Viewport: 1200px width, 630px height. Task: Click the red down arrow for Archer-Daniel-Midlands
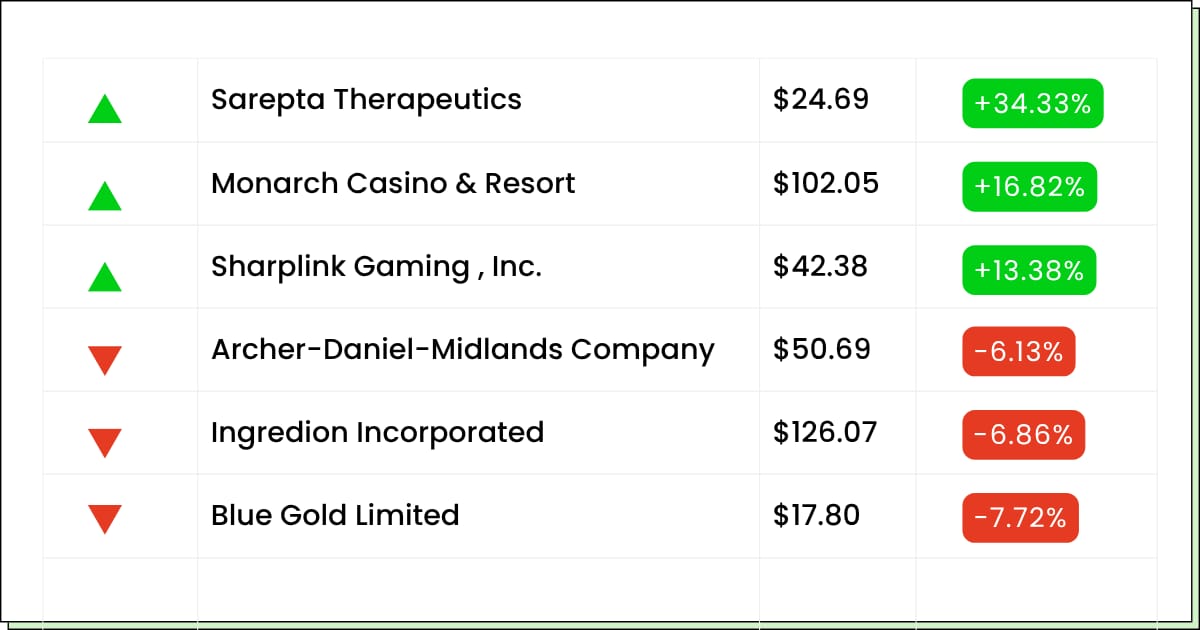tap(105, 360)
